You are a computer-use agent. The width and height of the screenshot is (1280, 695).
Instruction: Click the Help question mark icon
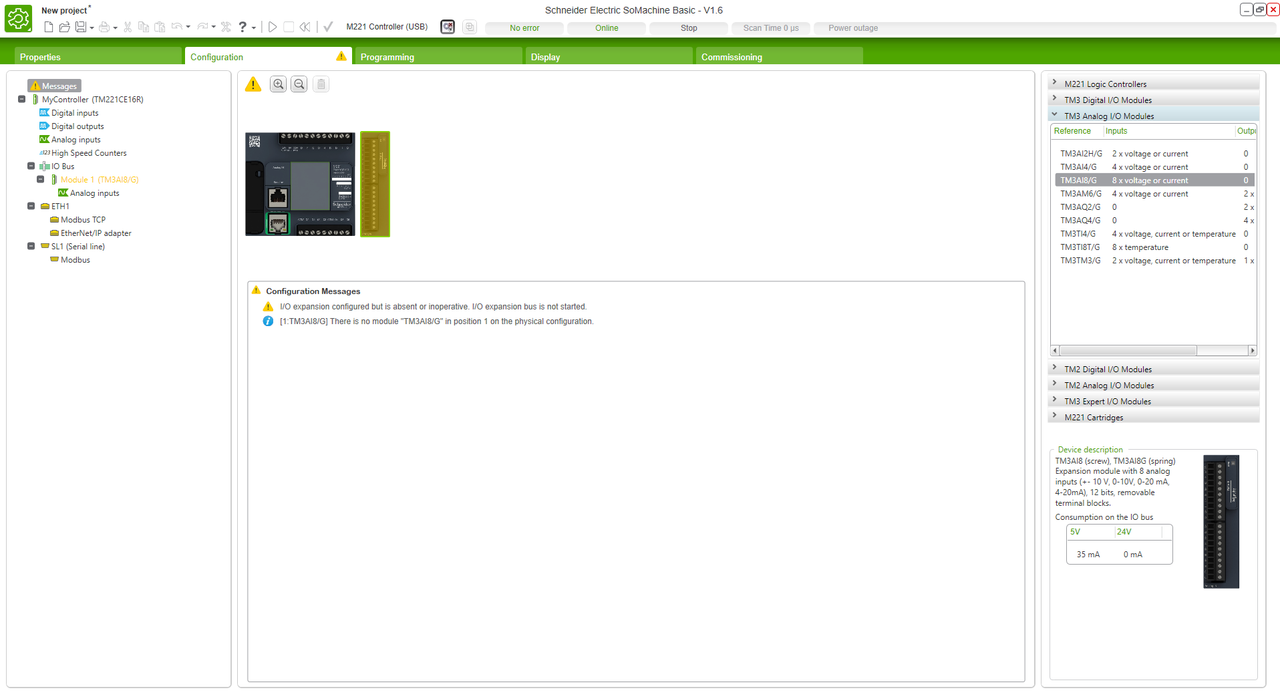coord(242,27)
